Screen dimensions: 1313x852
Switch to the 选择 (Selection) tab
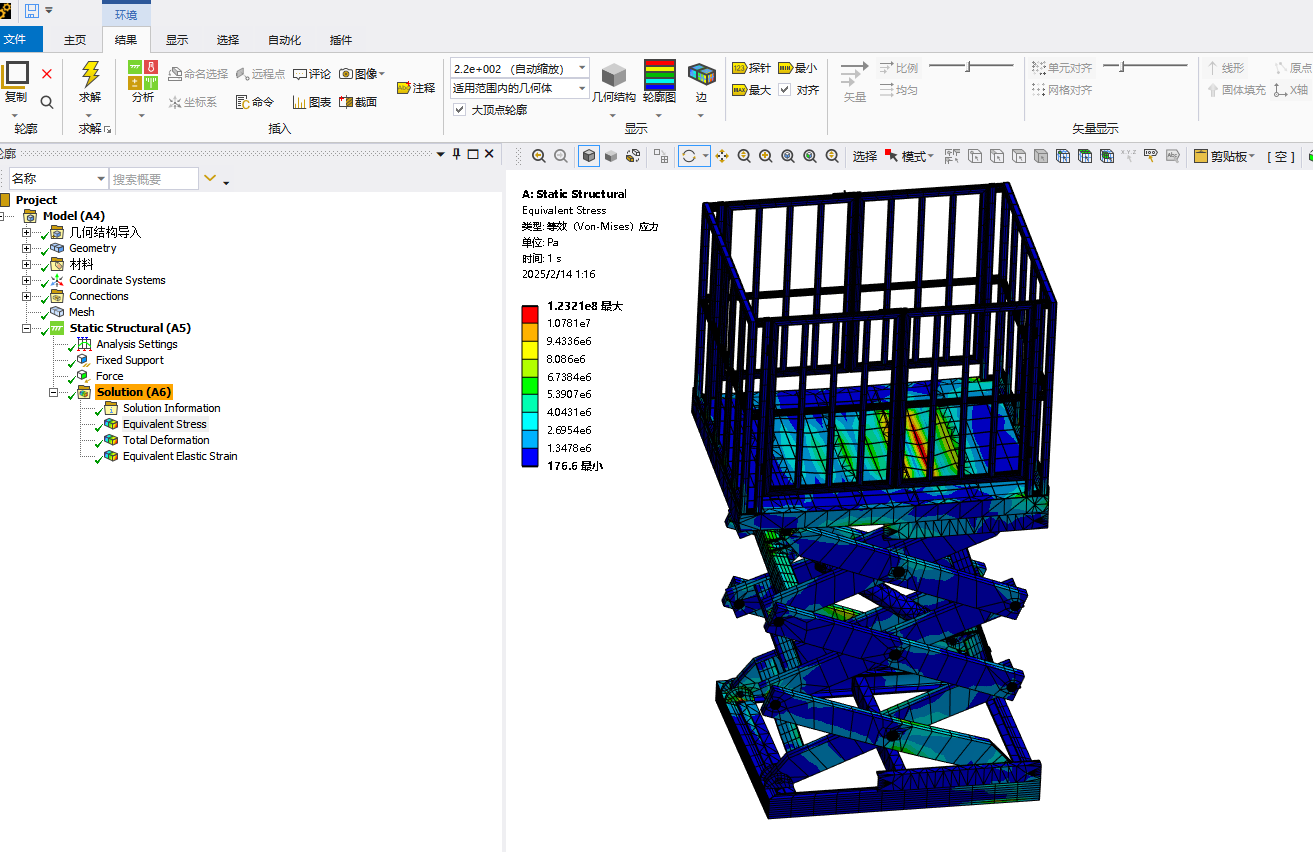tap(228, 40)
